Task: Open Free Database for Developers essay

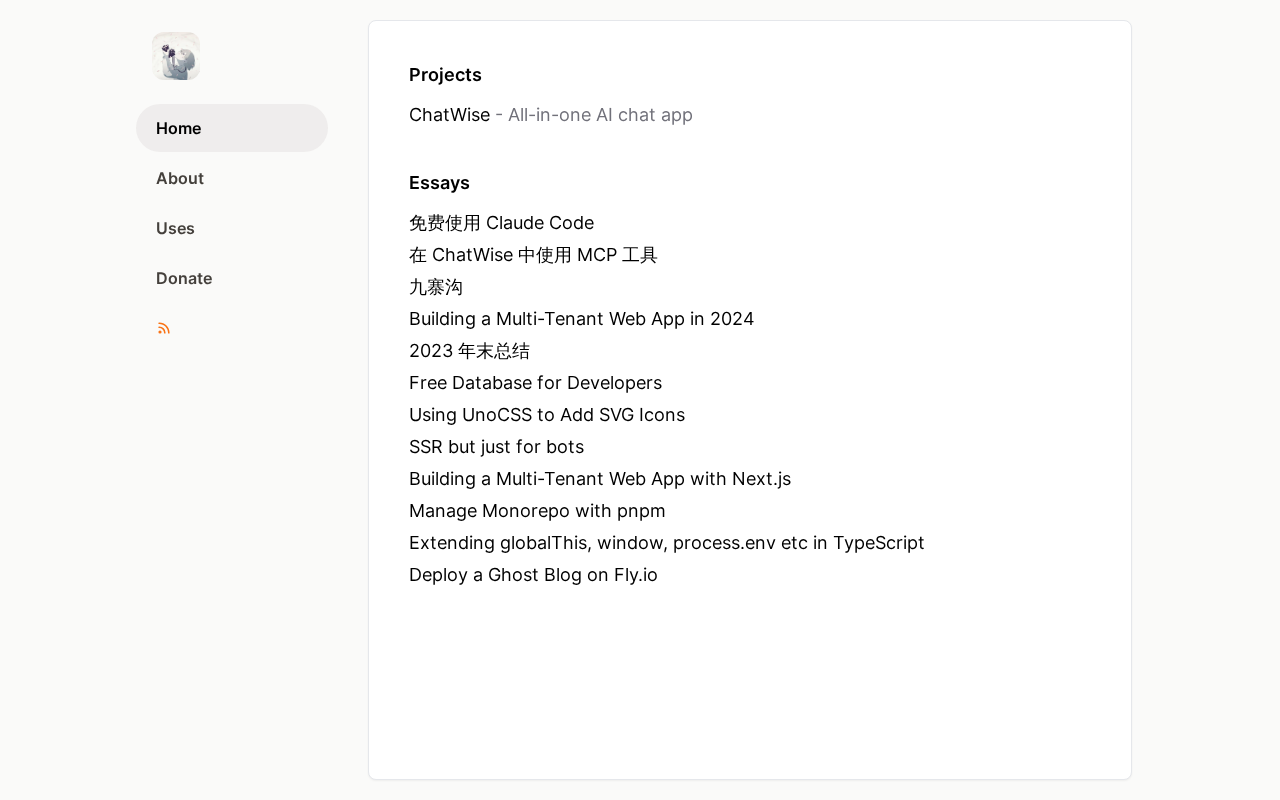Action: tap(535, 383)
